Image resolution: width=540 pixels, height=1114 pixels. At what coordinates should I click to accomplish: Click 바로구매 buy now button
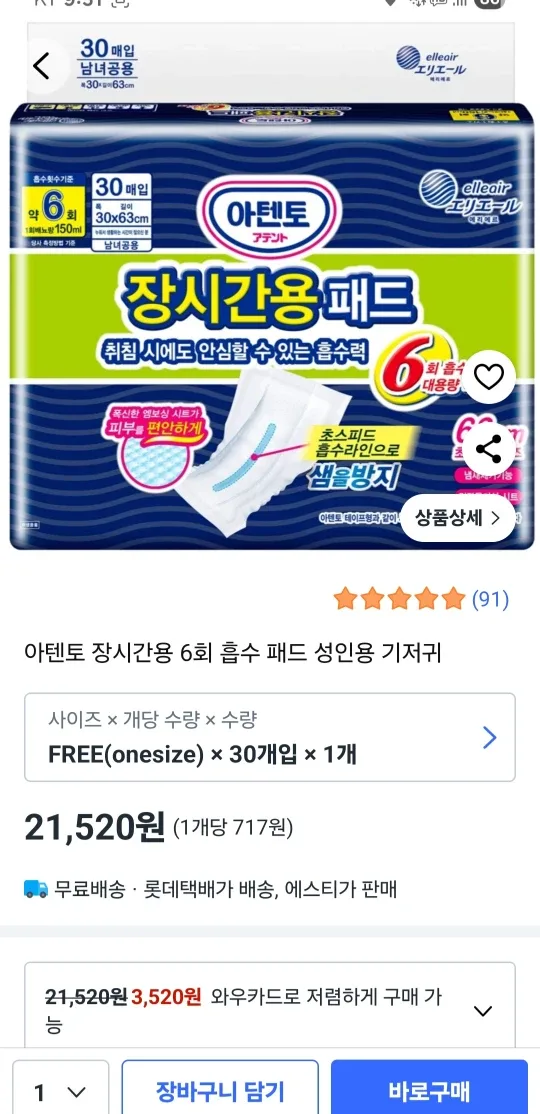click(429, 1090)
